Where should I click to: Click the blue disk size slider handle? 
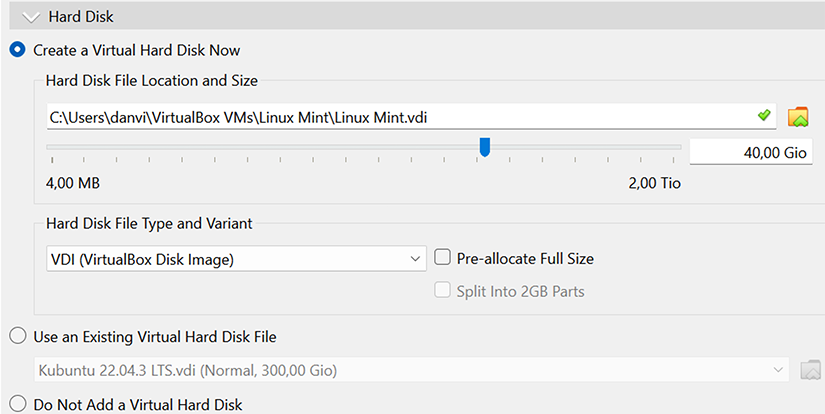click(x=485, y=148)
